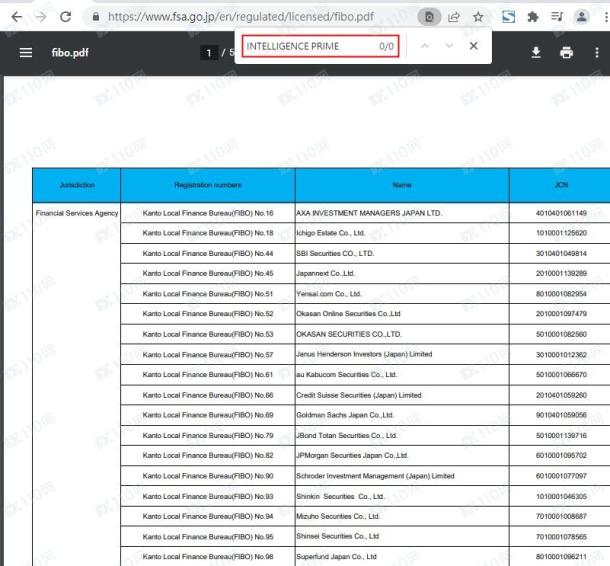Image resolution: width=610 pixels, height=566 pixels.
Task: Select Mizuho Securities Co., Ltd.
Action: coord(338,516)
